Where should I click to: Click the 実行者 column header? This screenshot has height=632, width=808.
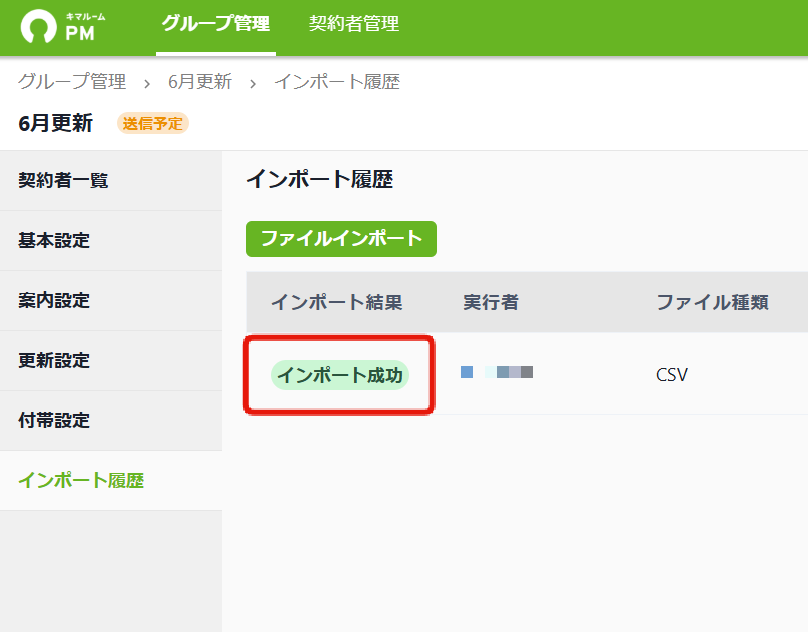491,302
